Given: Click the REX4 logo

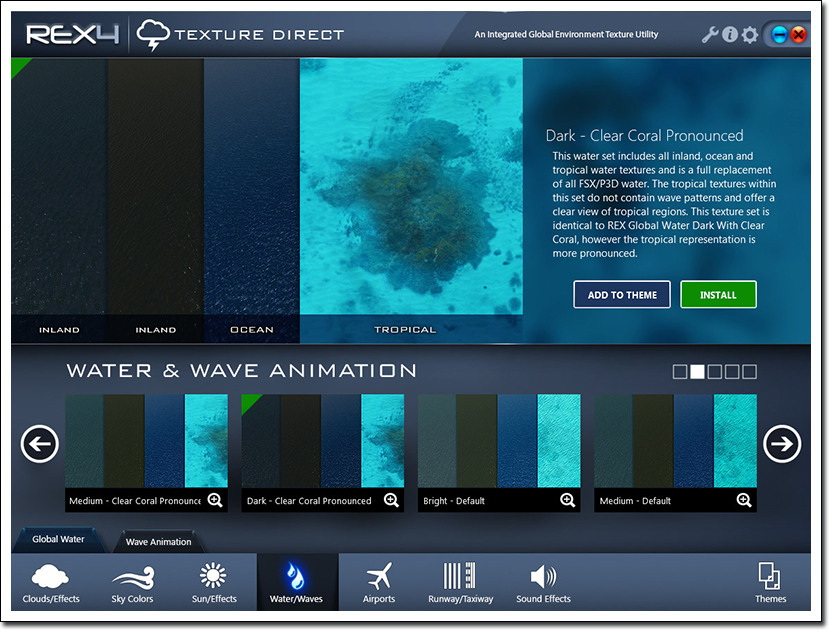Looking at the screenshot, I should click(x=73, y=34).
